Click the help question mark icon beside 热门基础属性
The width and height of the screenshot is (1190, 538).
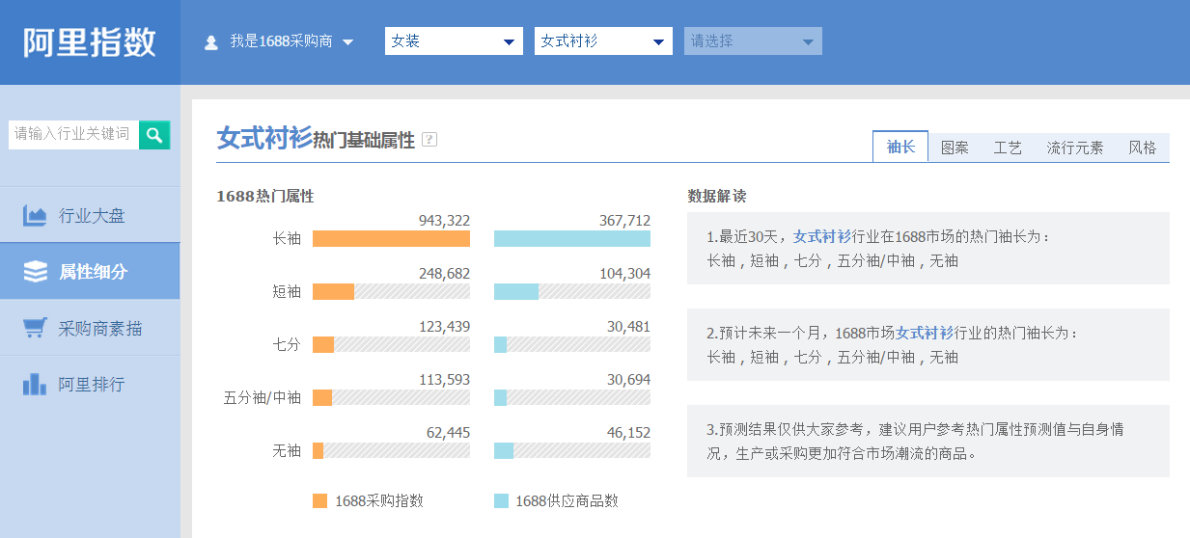pyautogui.click(x=430, y=140)
